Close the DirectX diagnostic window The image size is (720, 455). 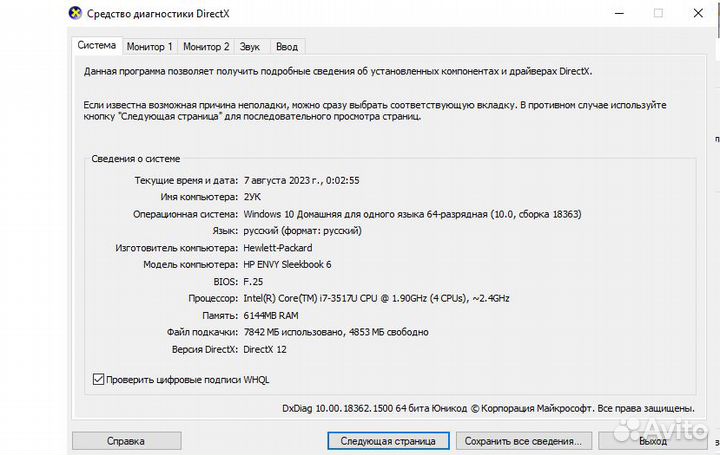[x=698, y=13]
